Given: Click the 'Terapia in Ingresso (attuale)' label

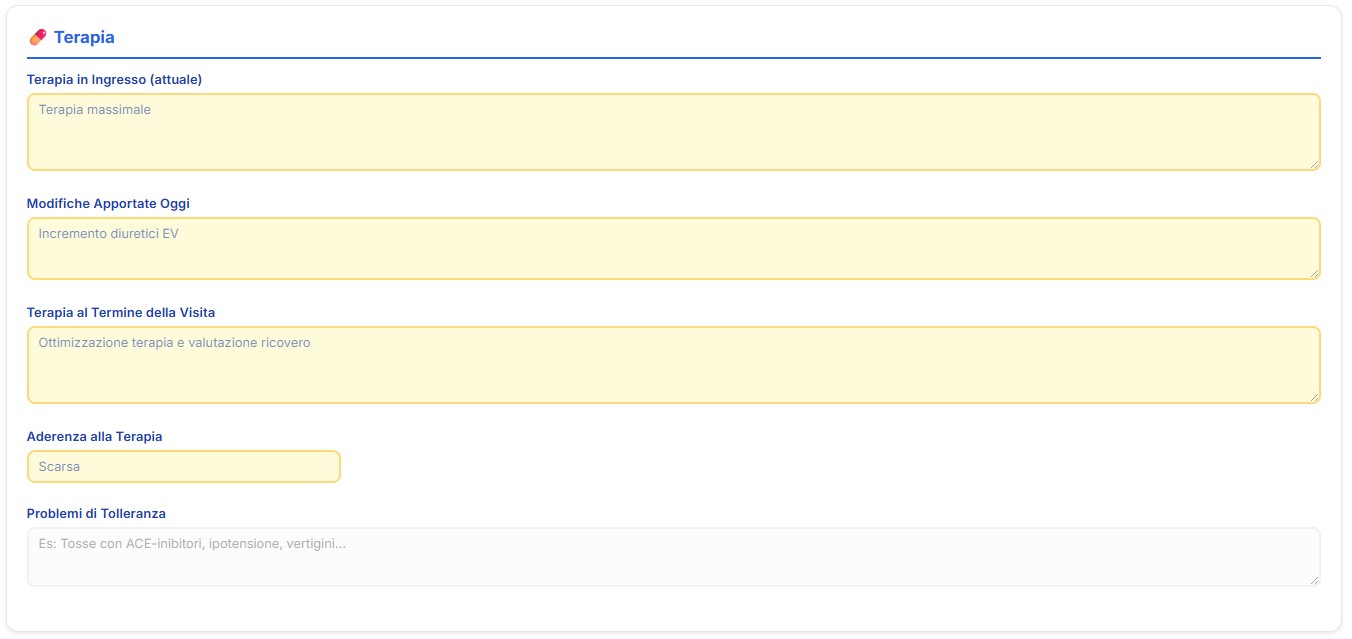Looking at the screenshot, I should point(114,79).
